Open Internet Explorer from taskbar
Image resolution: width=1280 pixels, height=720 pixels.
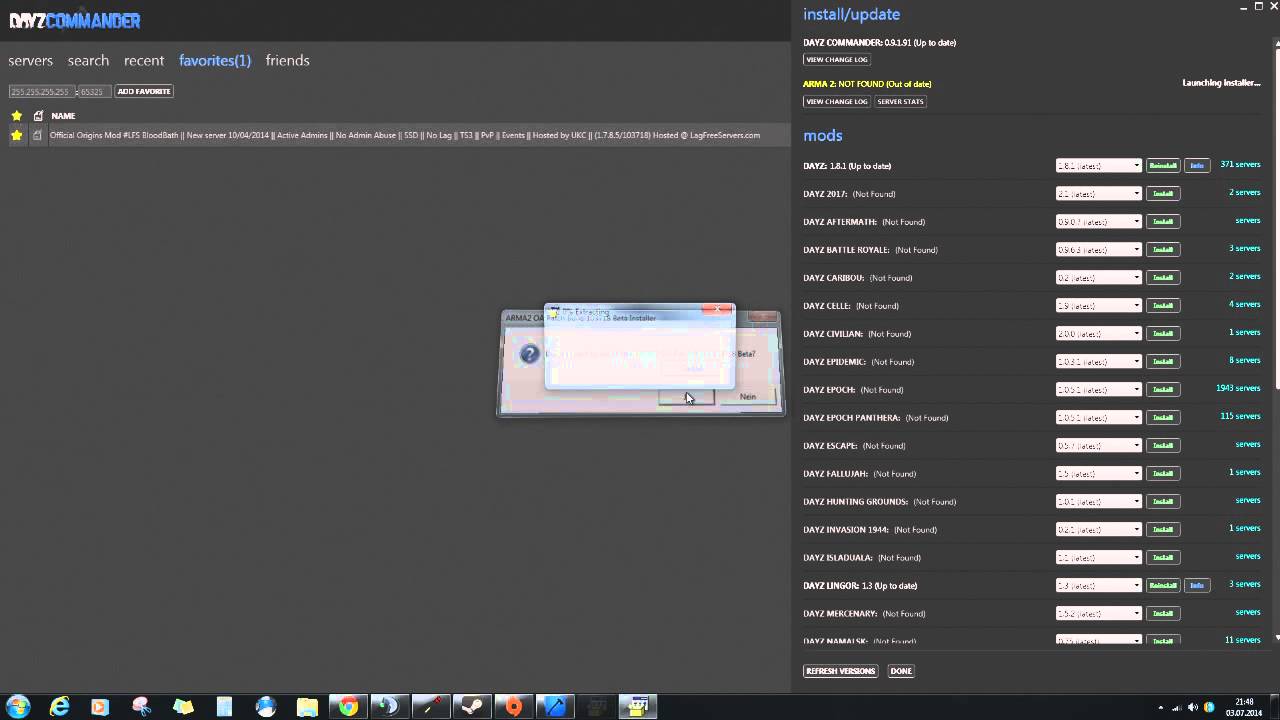coord(60,707)
